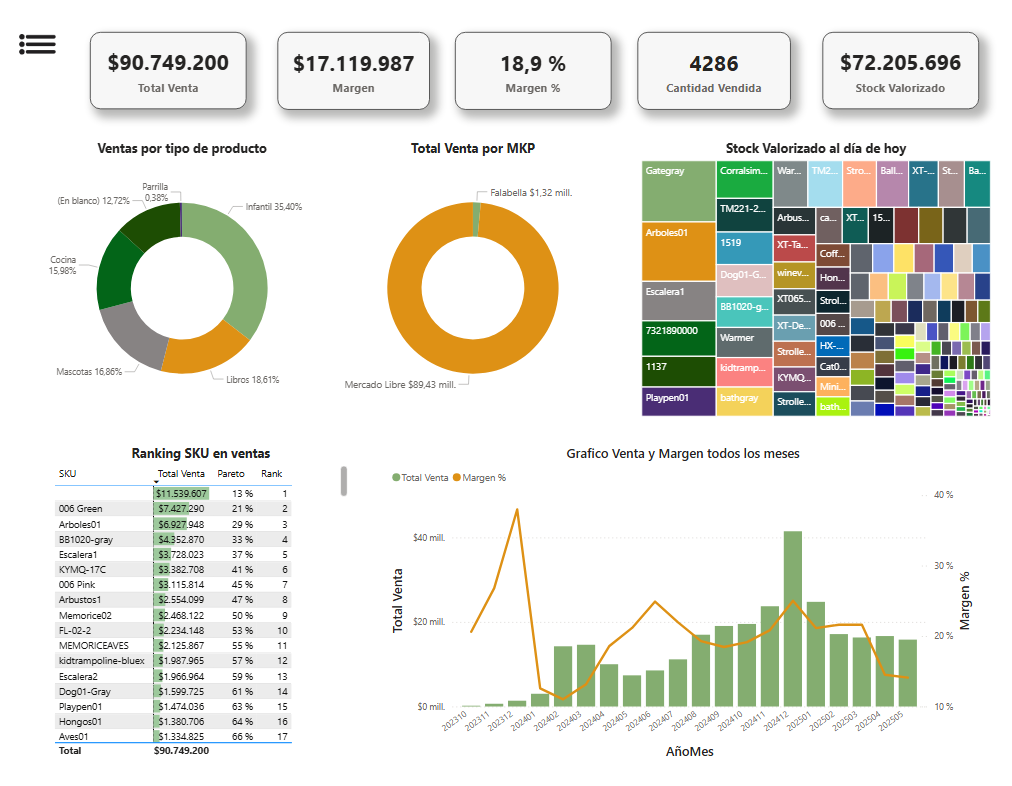The image size is (1012, 786).
Task: Click the Total Venta legend marker
Action: pyautogui.click(x=397, y=478)
